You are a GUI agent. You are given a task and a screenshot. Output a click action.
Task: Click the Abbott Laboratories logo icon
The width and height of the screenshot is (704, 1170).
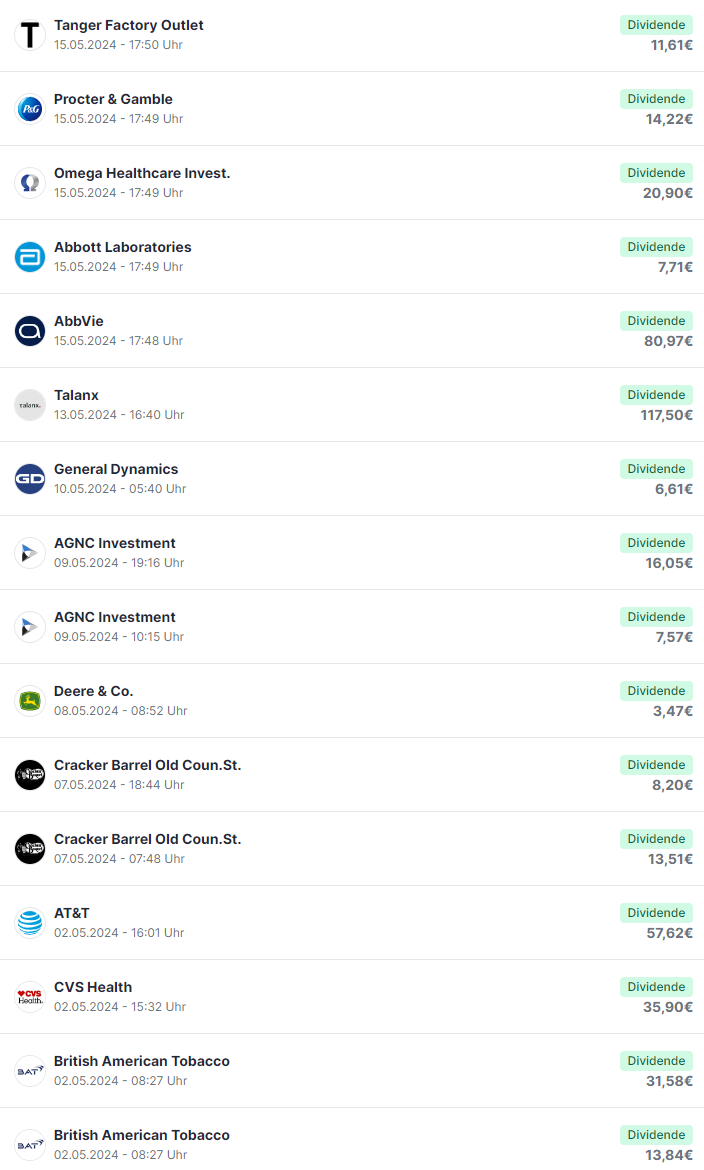tap(30, 257)
